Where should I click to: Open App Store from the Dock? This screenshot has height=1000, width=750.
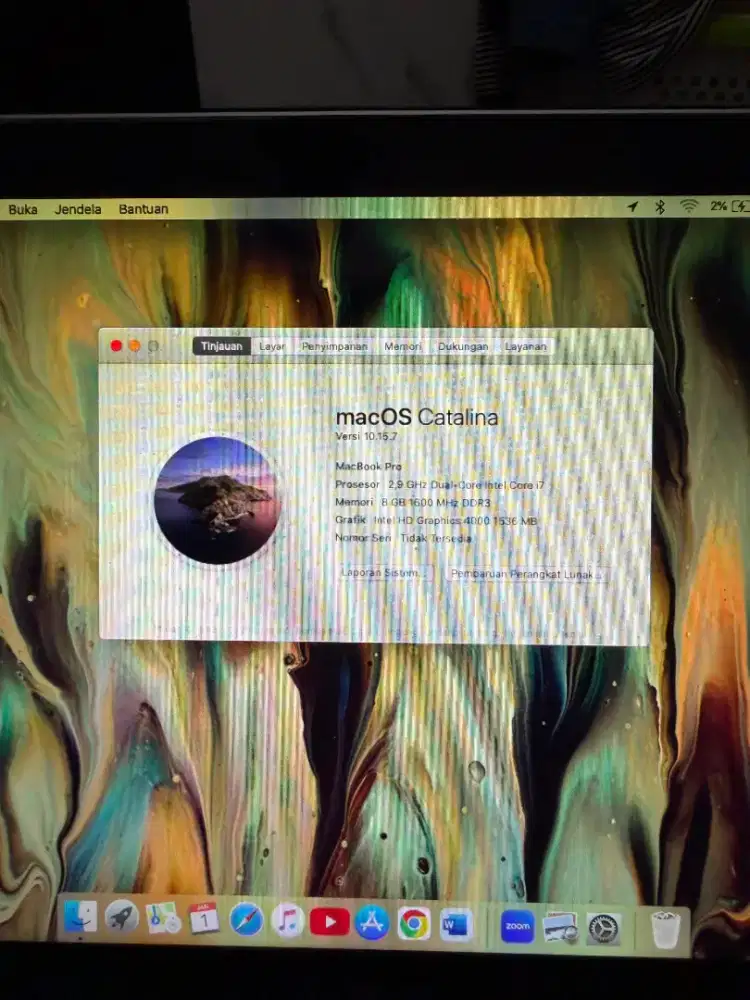tap(372, 923)
